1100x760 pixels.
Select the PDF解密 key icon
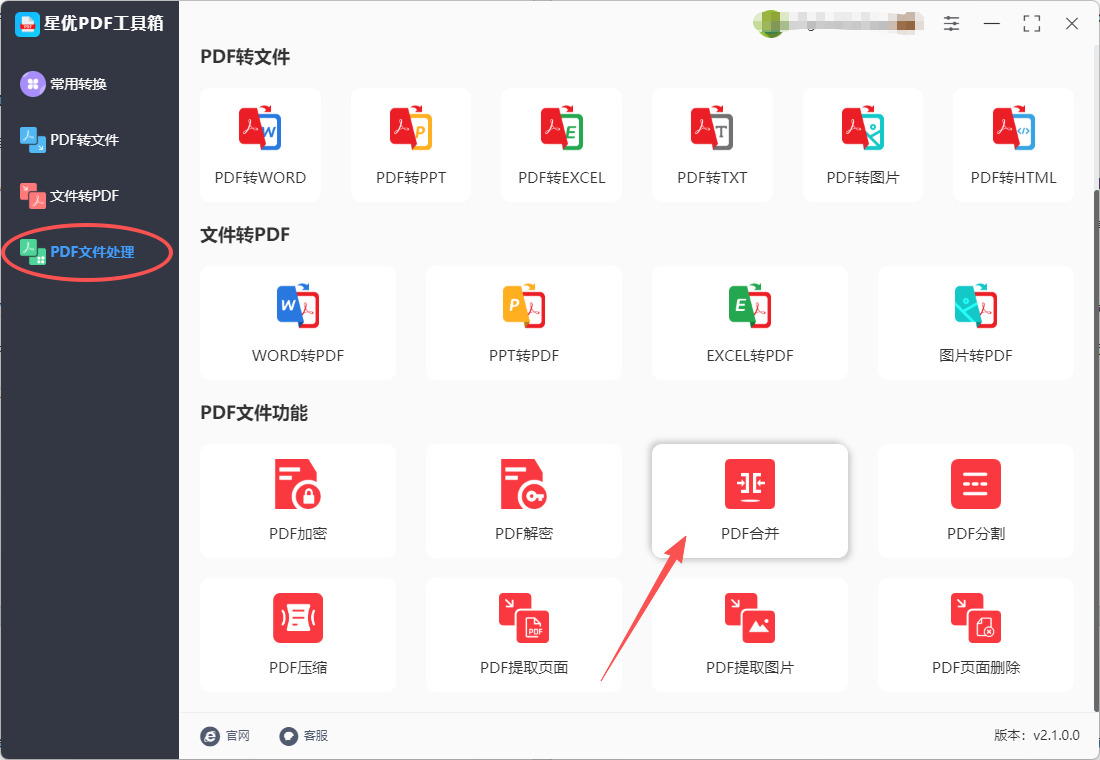point(524,484)
